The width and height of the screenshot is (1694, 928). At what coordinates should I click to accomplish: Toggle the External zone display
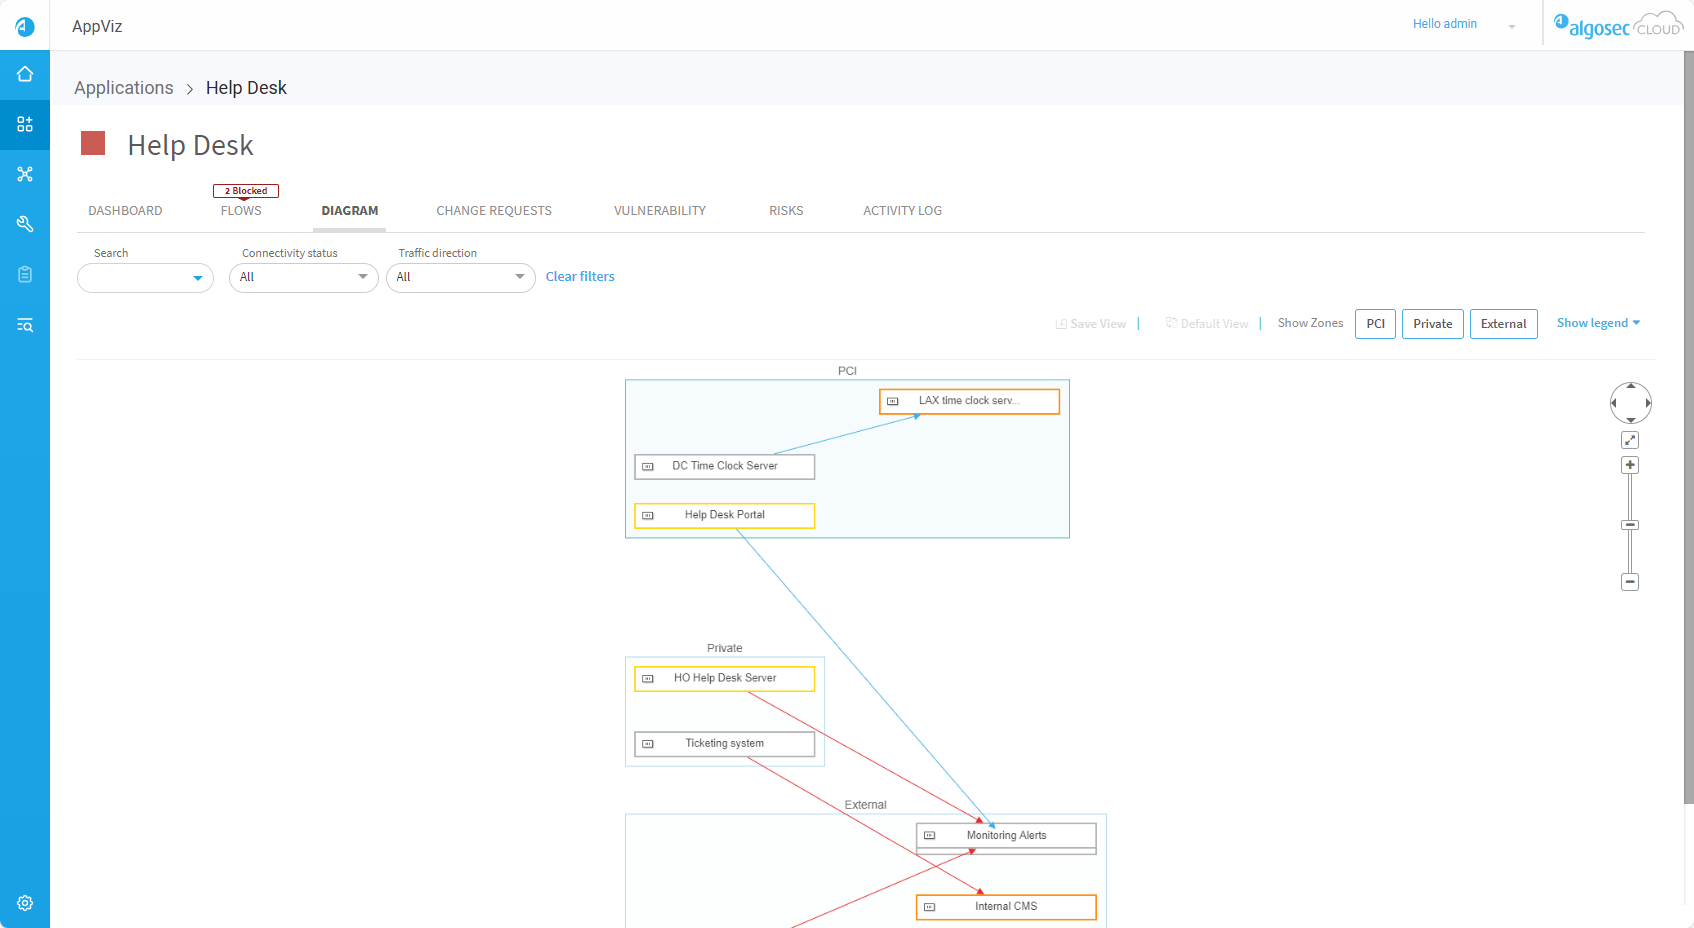tap(1503, 324)
